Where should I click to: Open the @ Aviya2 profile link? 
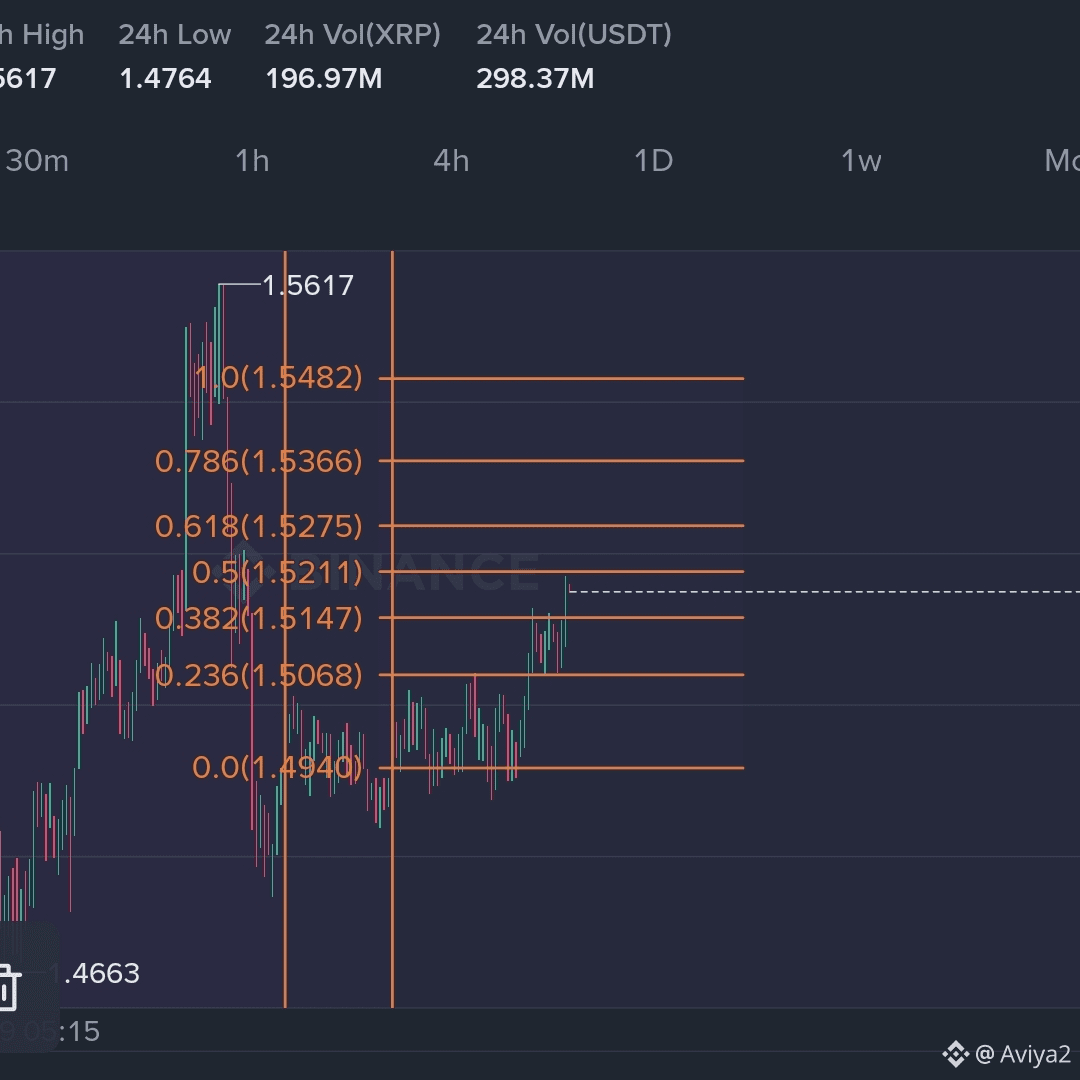coord(1023,1055)
